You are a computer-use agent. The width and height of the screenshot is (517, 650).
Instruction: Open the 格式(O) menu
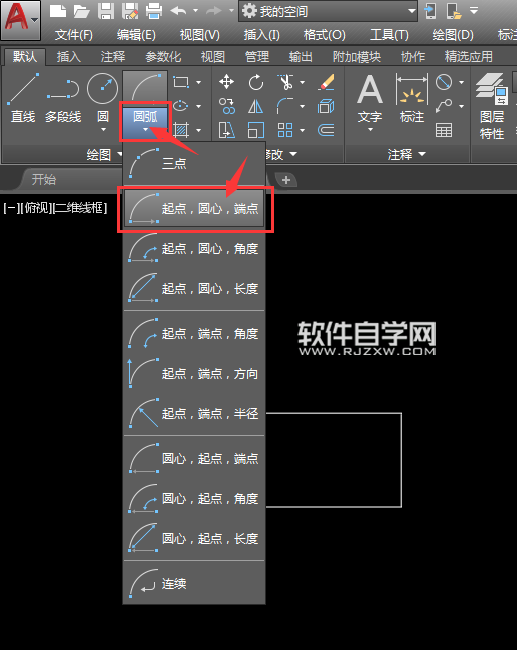325,35
